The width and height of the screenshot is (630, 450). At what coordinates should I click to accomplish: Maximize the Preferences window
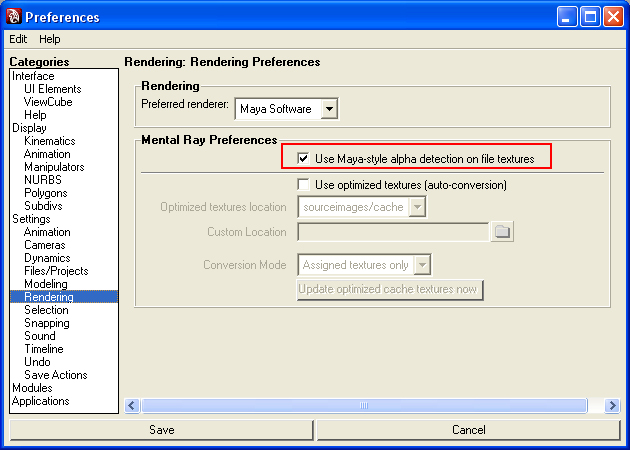coord(591,16)
